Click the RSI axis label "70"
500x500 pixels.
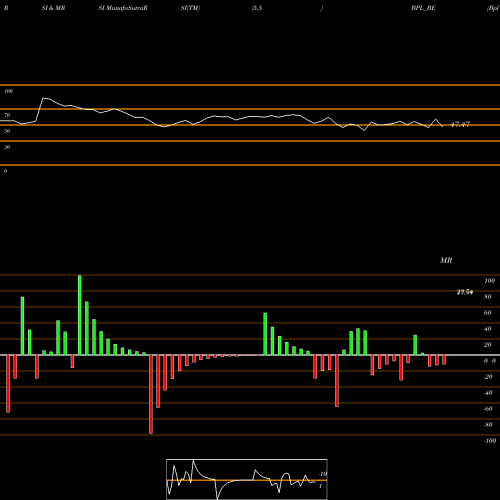pos(7,115)
